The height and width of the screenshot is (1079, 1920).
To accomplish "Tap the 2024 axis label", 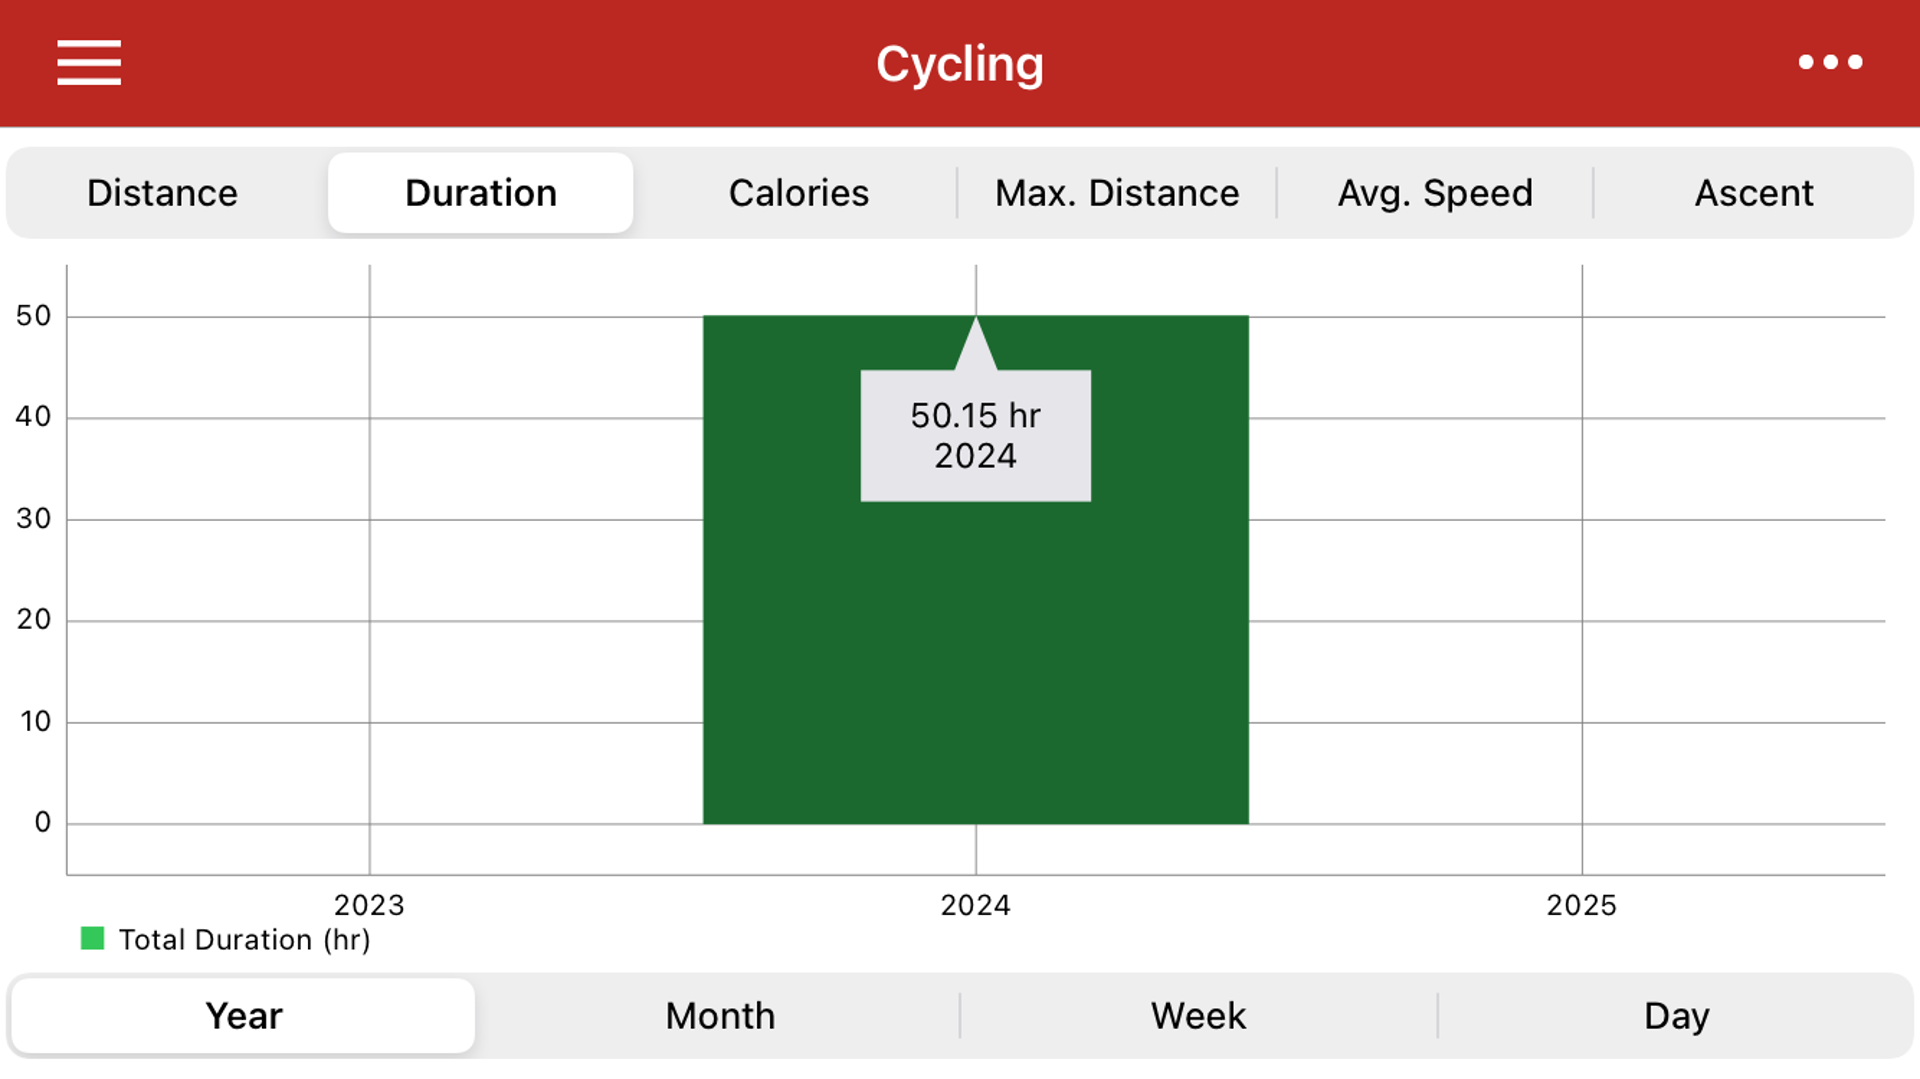I will 975,905.
